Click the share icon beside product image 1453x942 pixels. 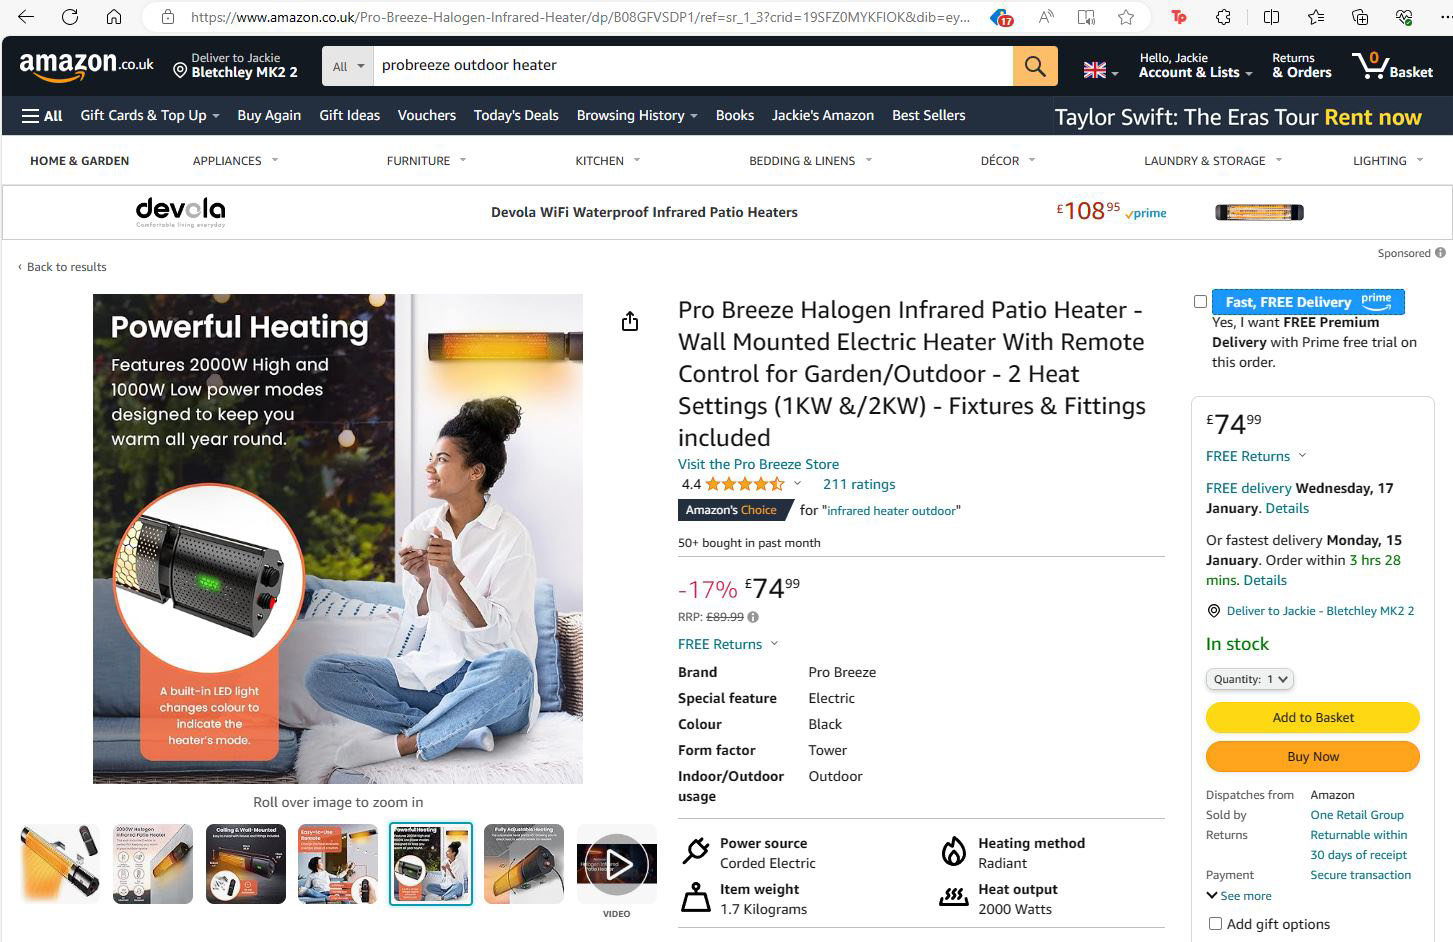coord(630,321)
